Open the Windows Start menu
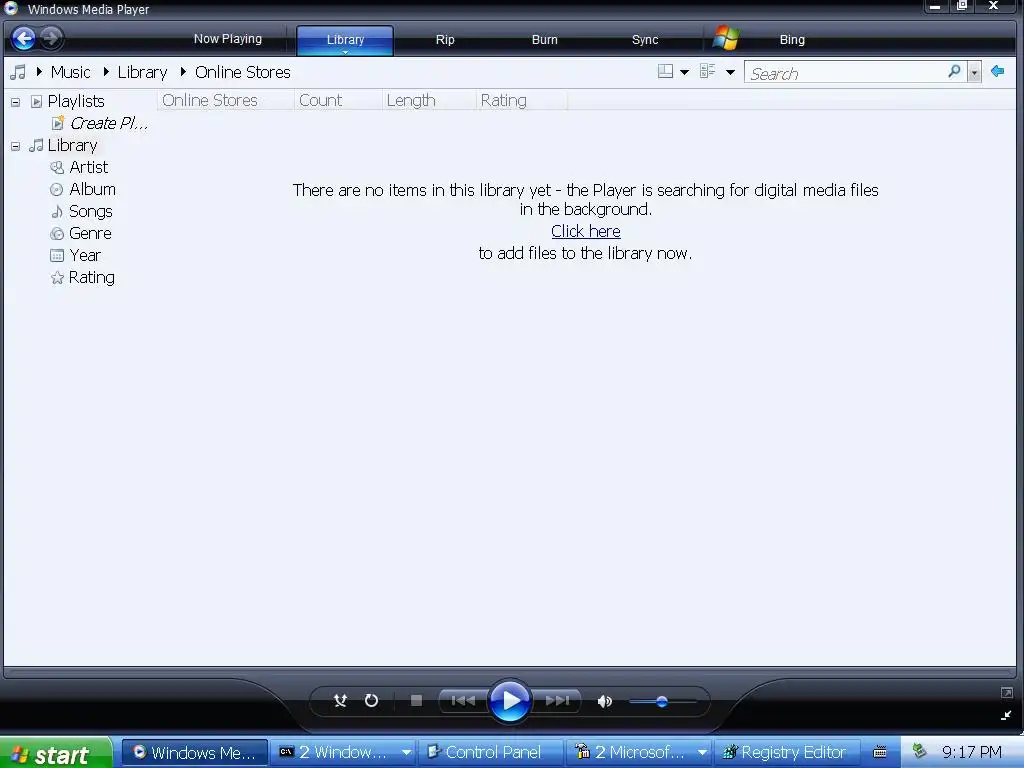This screenshot has width=1024, height=768. (55, 754)
